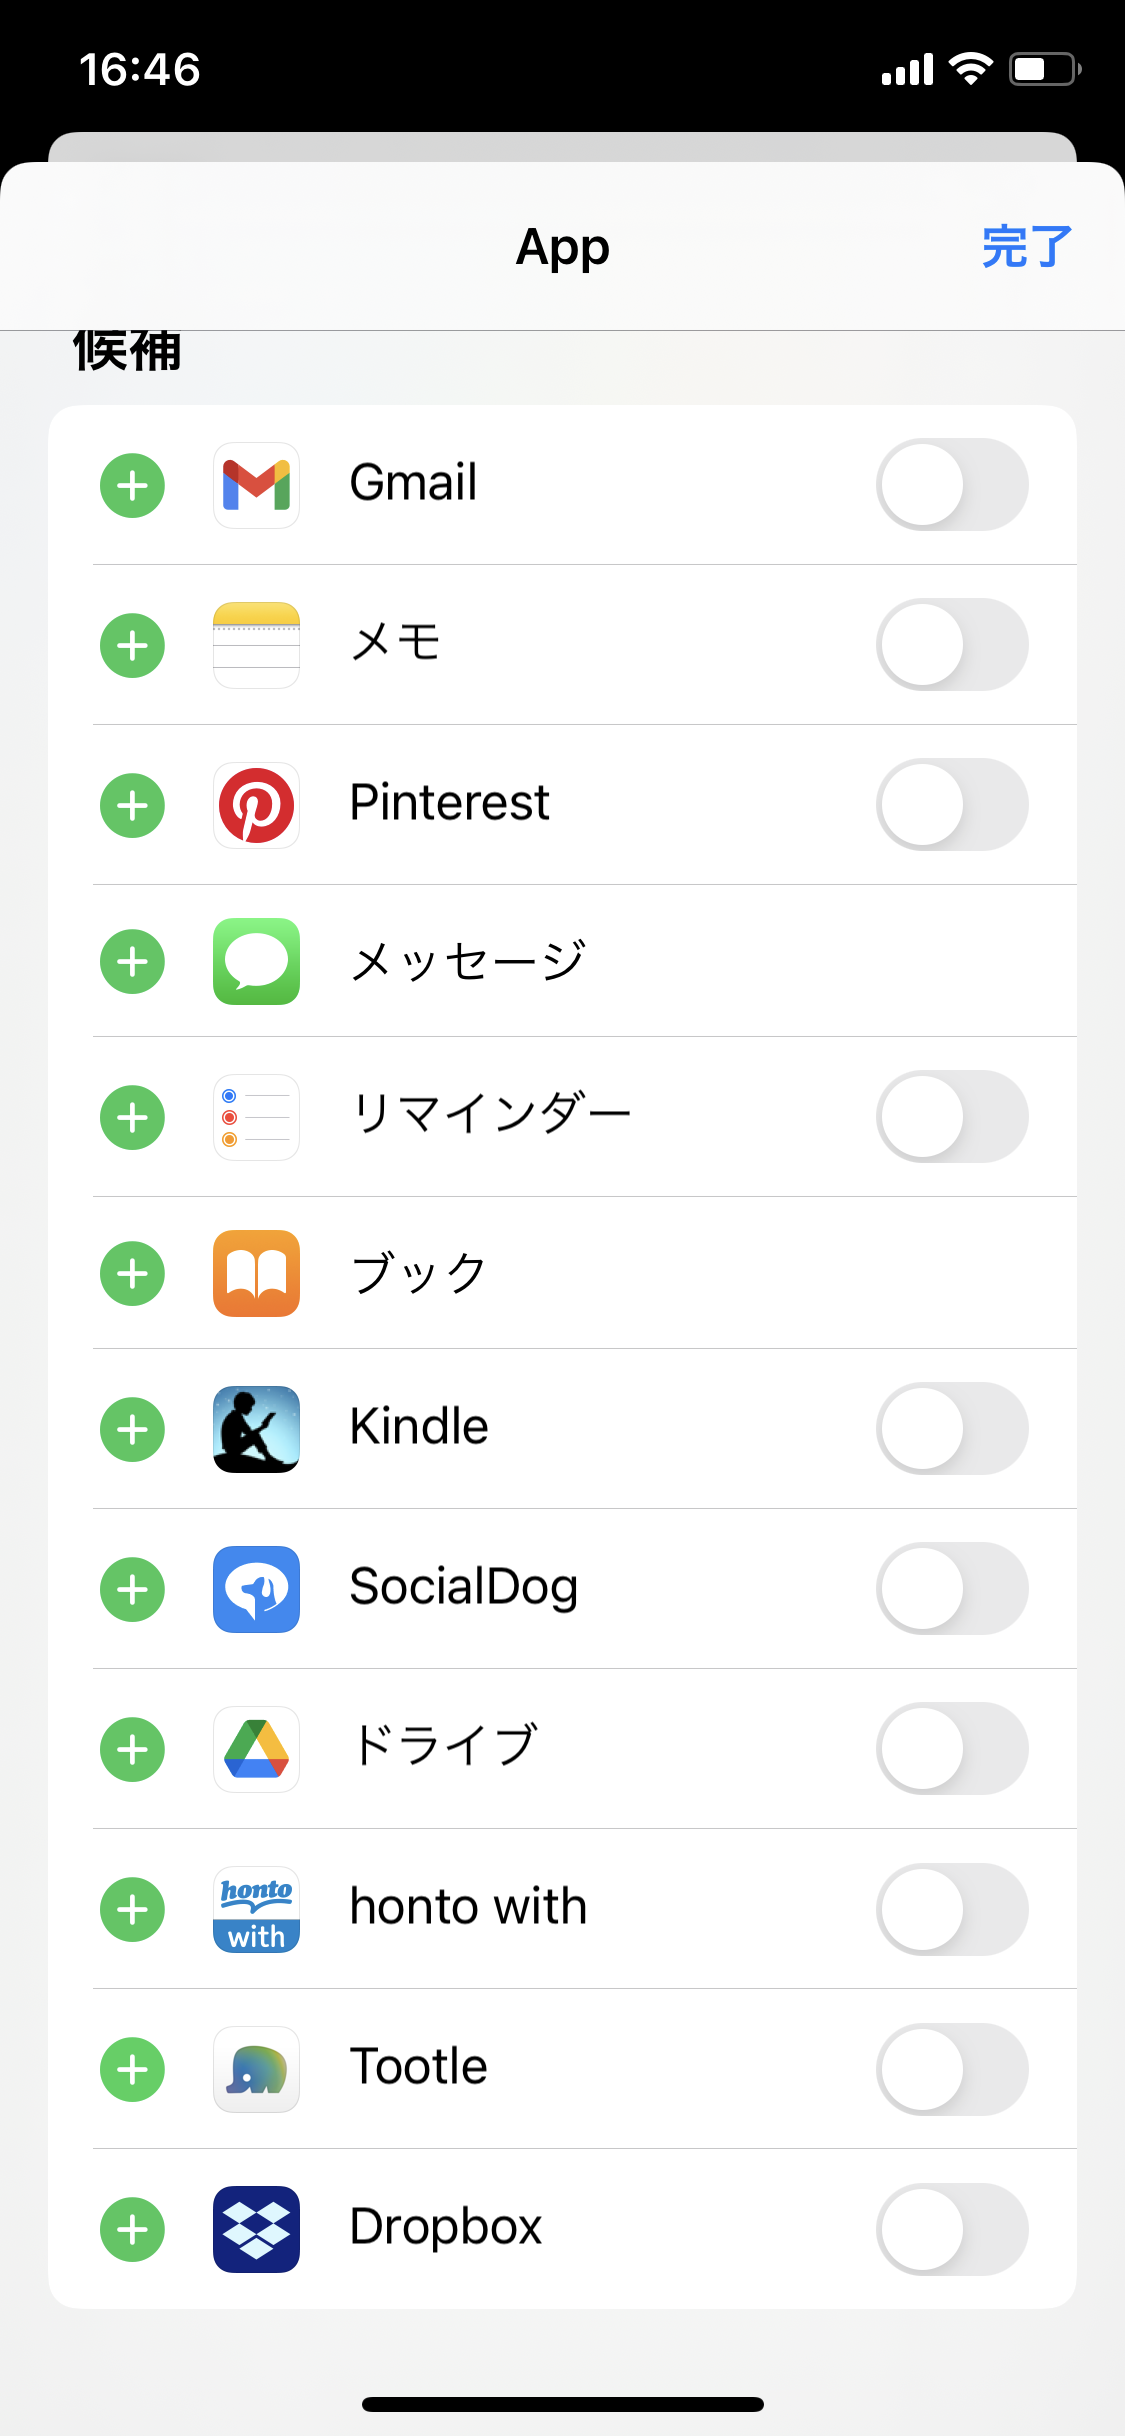1125x2436 pixels.
Task: Tap 完了 to finish editing
Action: click(1026, 247)
